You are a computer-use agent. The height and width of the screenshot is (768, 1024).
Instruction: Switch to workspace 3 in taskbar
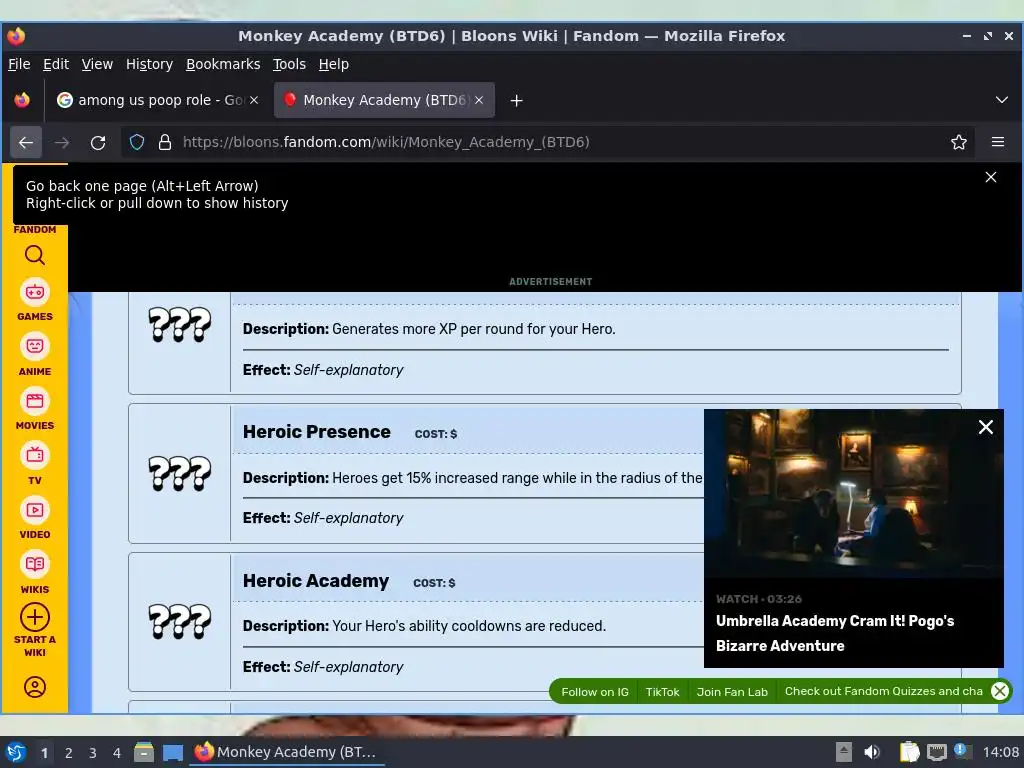click(x=93, y=753)
